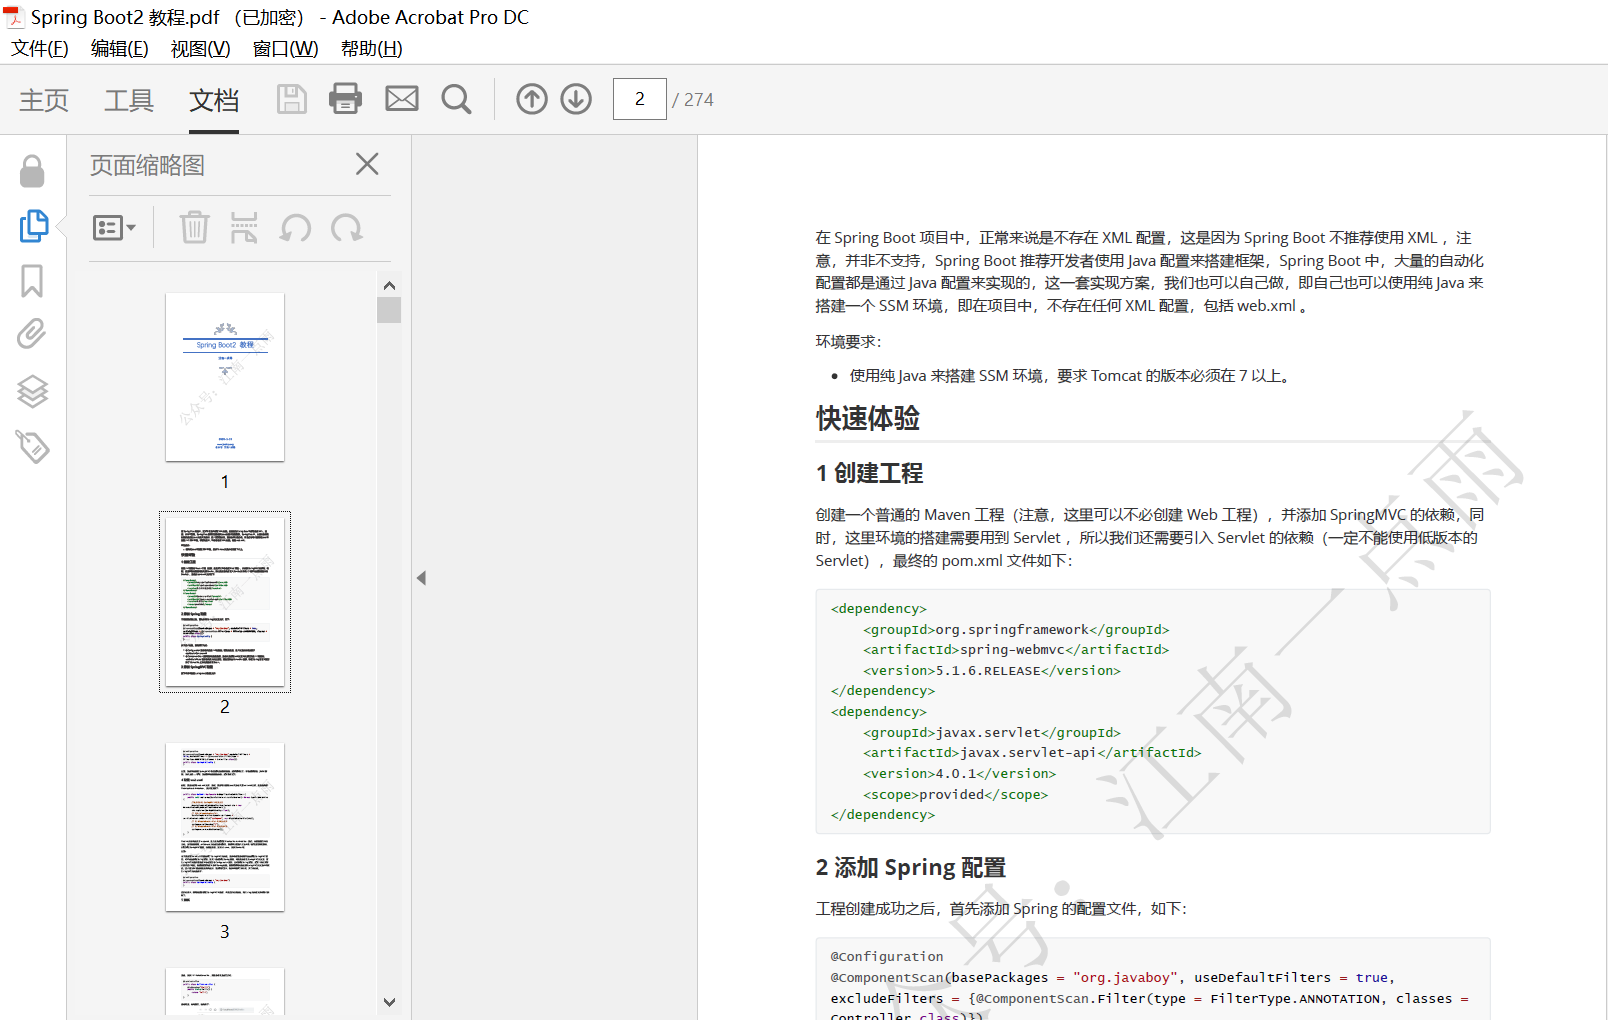Send the file by email envelope icon
This screenshot has width=1608, height=1020.
tap(402, 98)
